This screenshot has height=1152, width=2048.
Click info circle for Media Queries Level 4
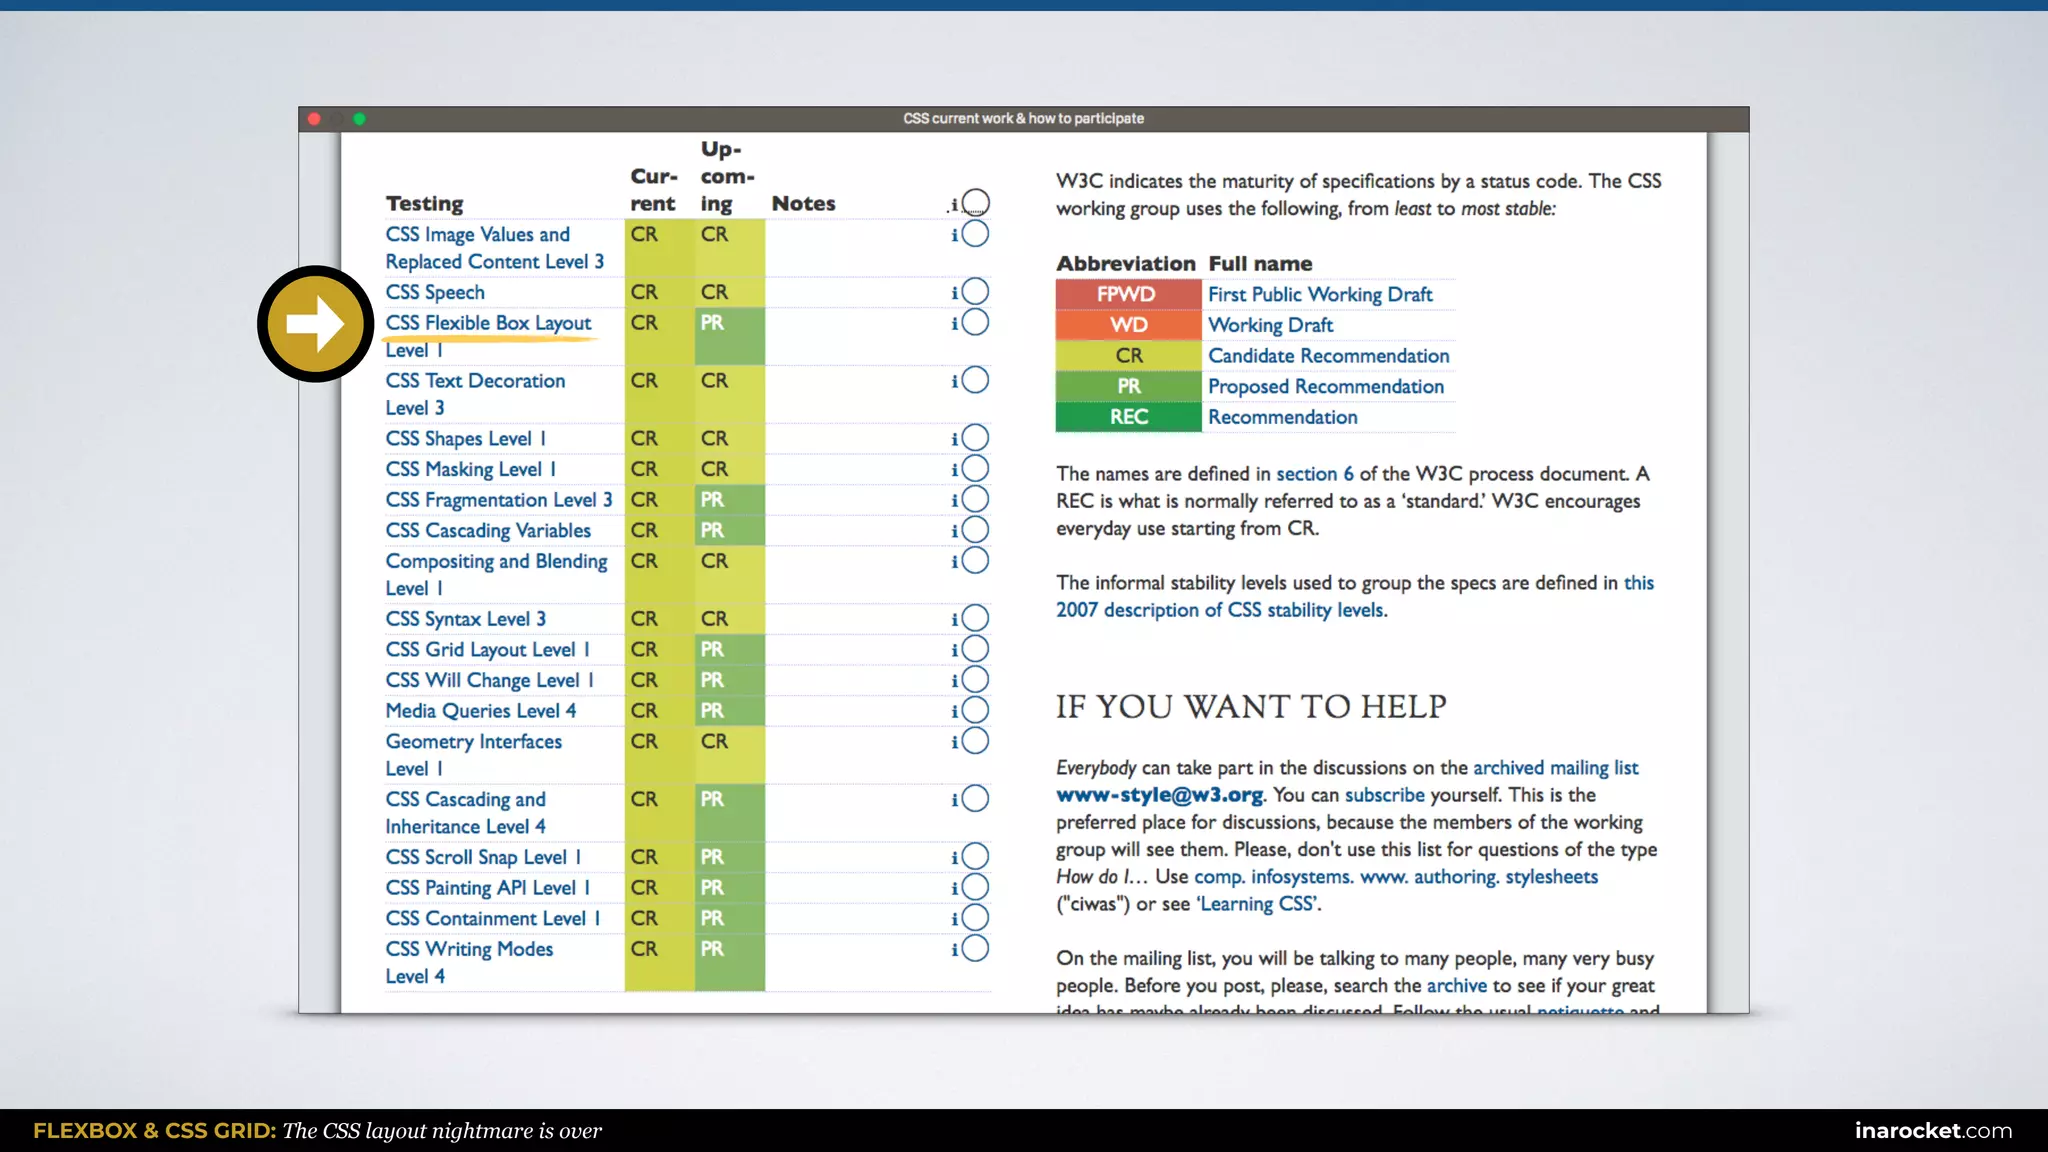[975, 710]
